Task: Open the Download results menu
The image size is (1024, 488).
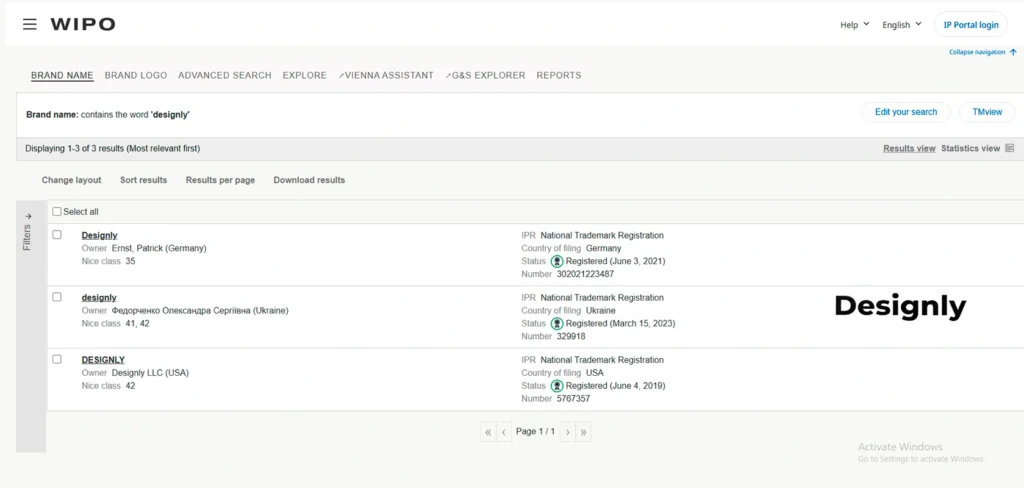Action: [x=309, y=180]
